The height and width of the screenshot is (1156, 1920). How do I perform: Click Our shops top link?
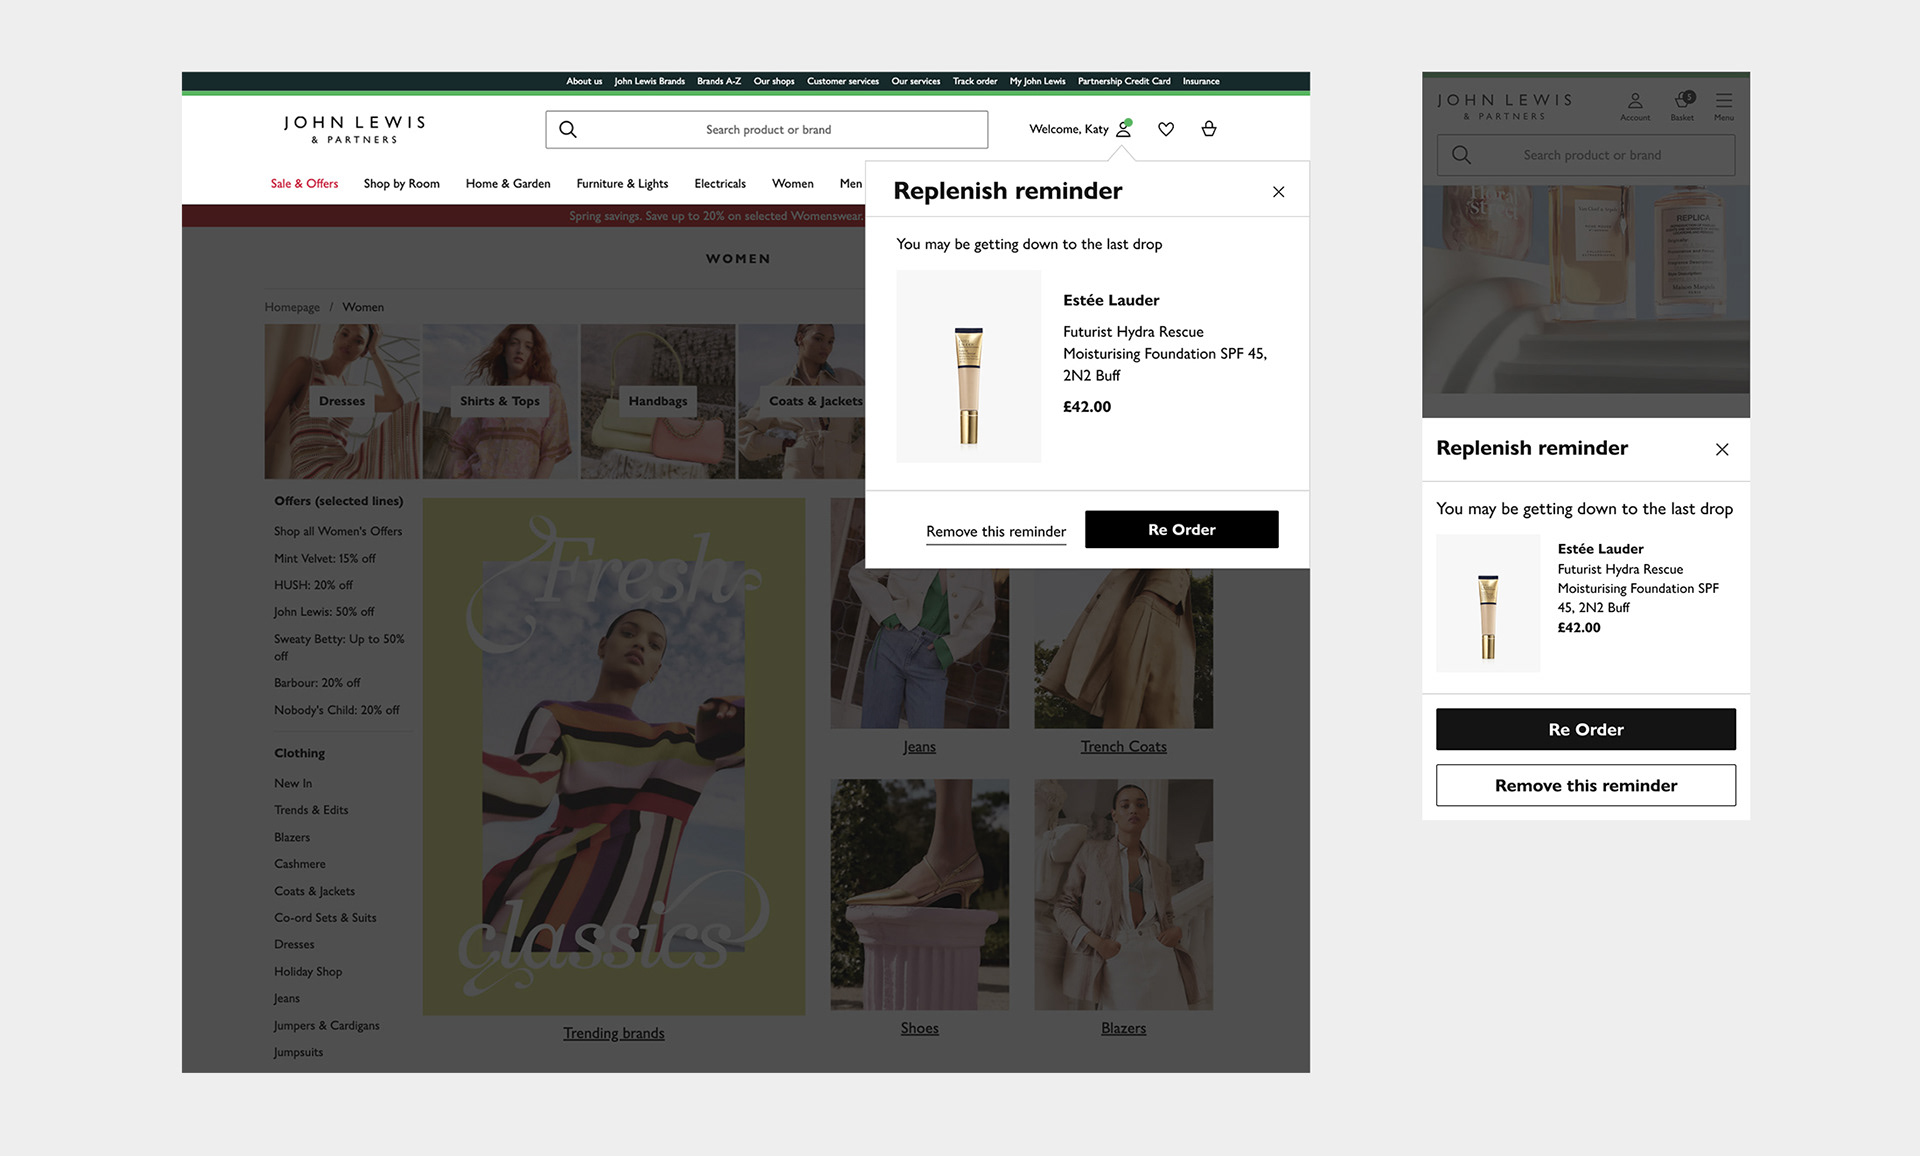click(774, 81)
